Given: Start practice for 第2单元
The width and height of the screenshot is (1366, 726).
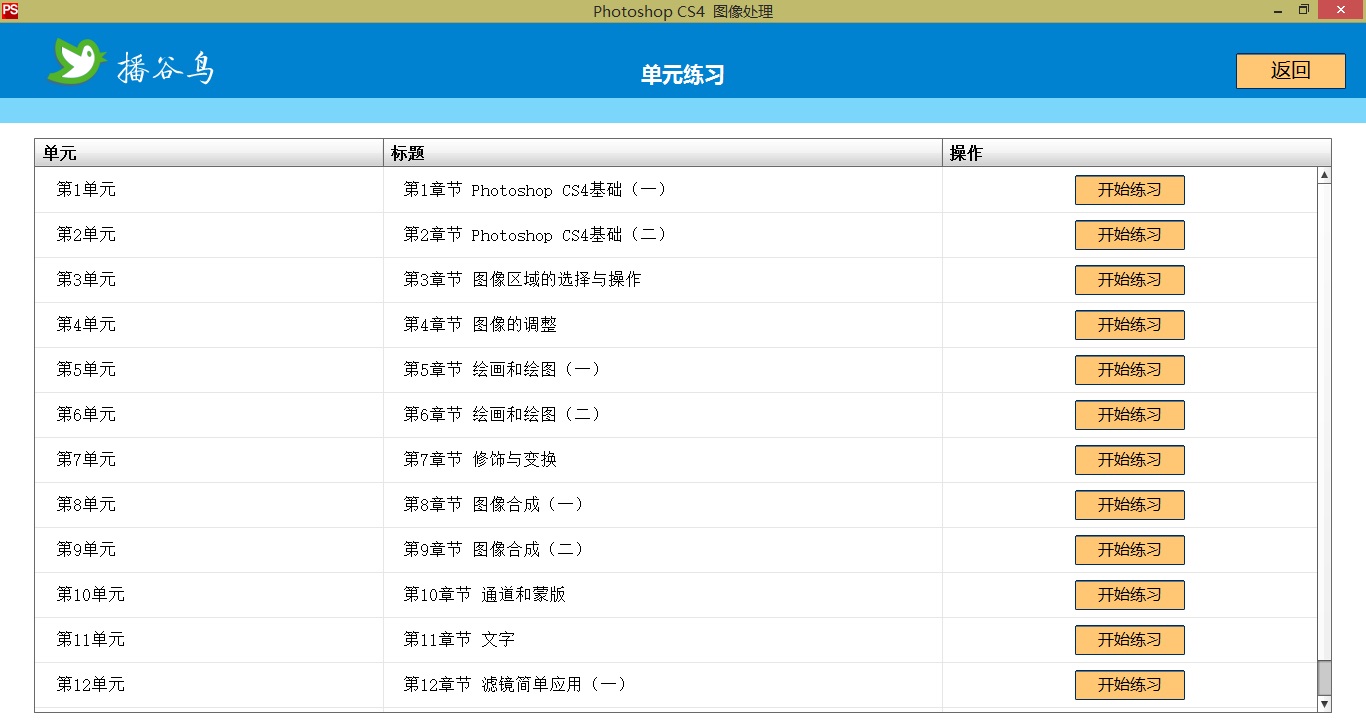Looking at the screenshot, I should coord(1130,235).
